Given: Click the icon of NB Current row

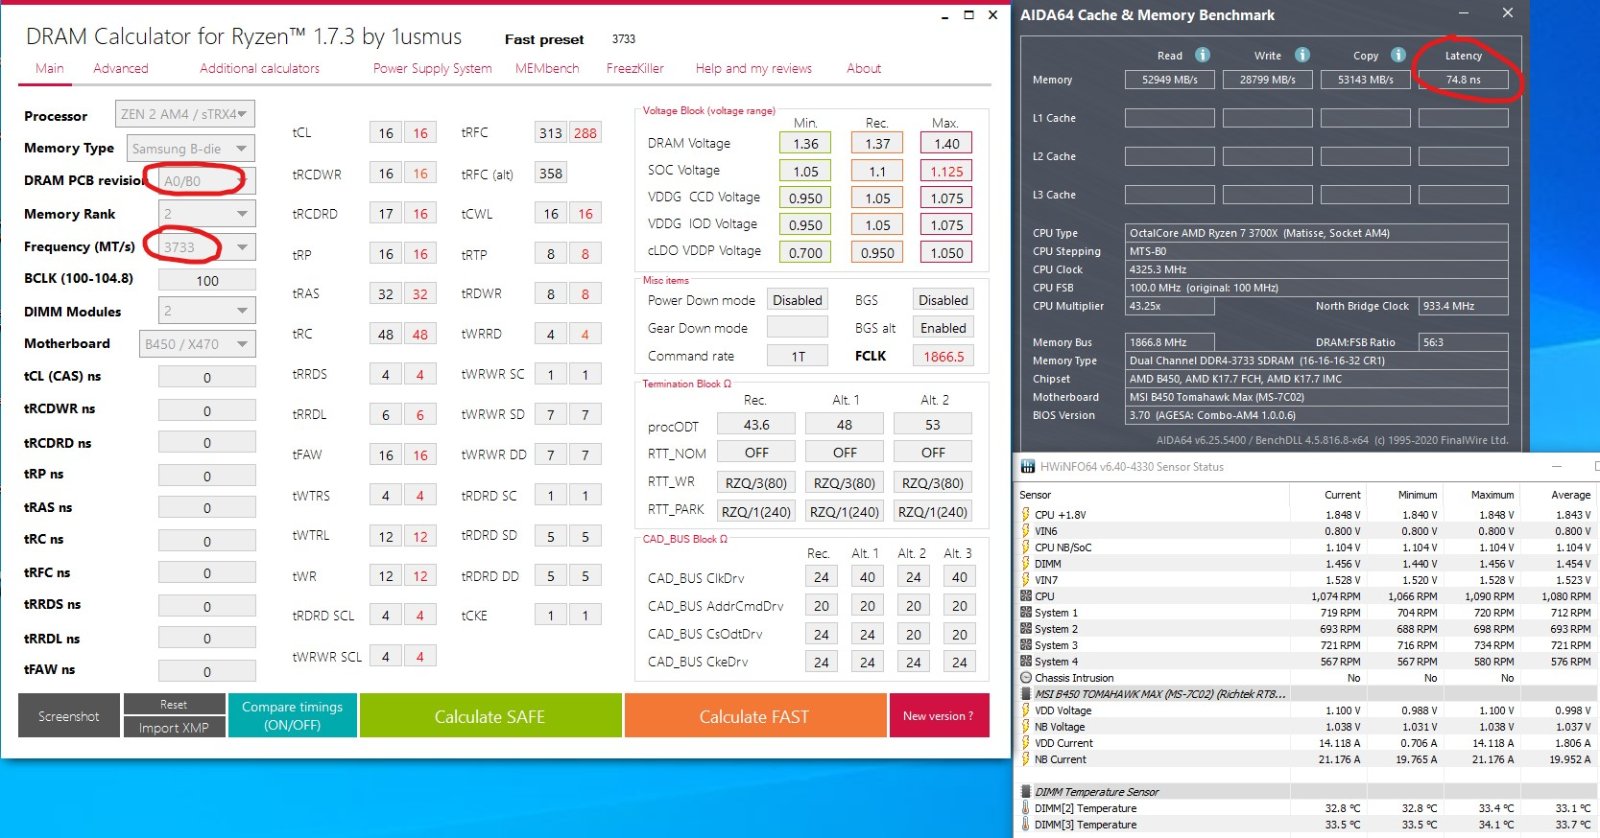Looking at the screenshot, I should (1025, 759).
